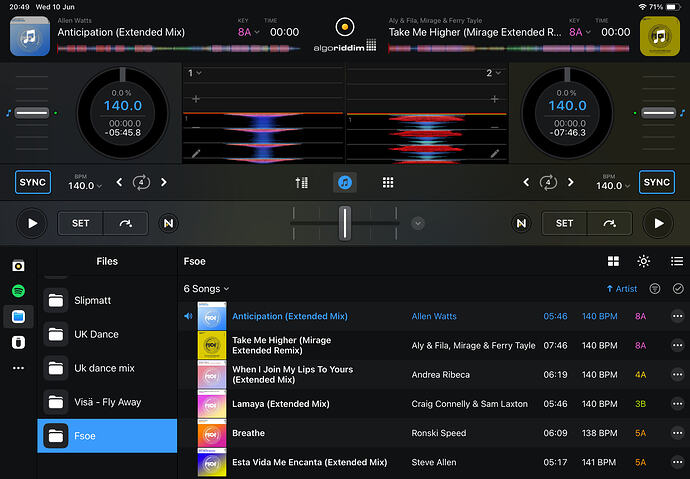The image size is (690, 479).
Task: Open the record button at top center
Action: (x=345, y=27)
